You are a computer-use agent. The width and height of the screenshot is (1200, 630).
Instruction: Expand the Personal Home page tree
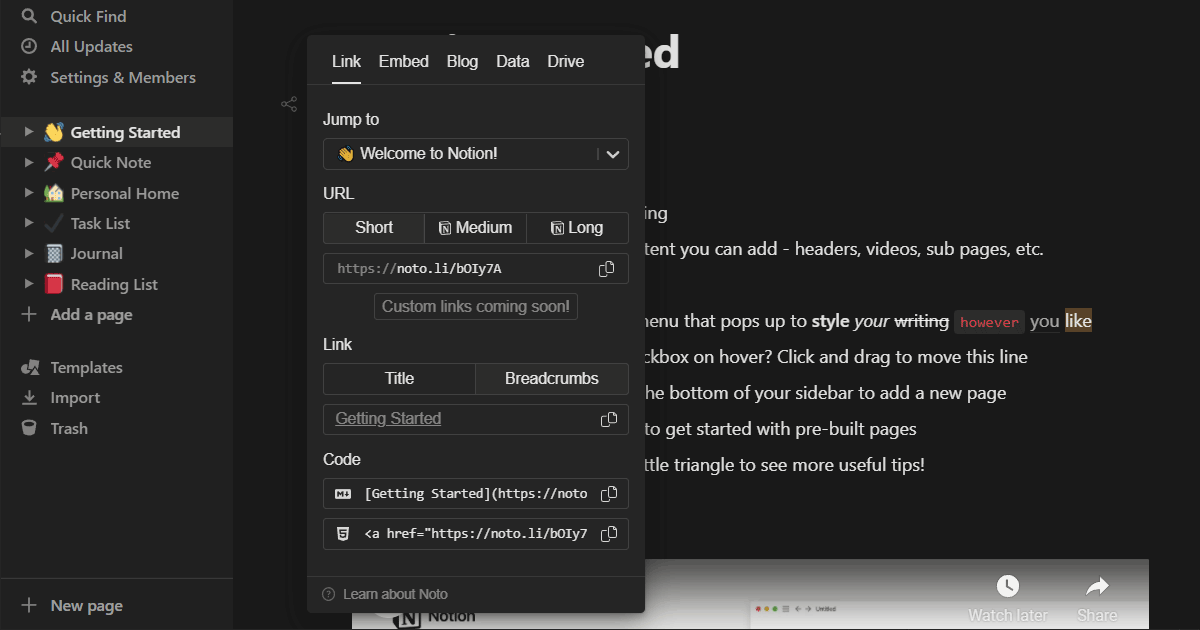pos(29,193)
